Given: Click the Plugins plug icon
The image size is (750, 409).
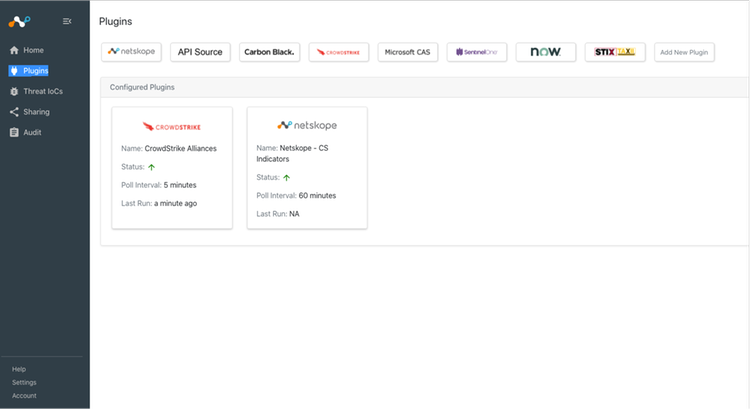Looking at the screenshot, I should tap(14, 71).
